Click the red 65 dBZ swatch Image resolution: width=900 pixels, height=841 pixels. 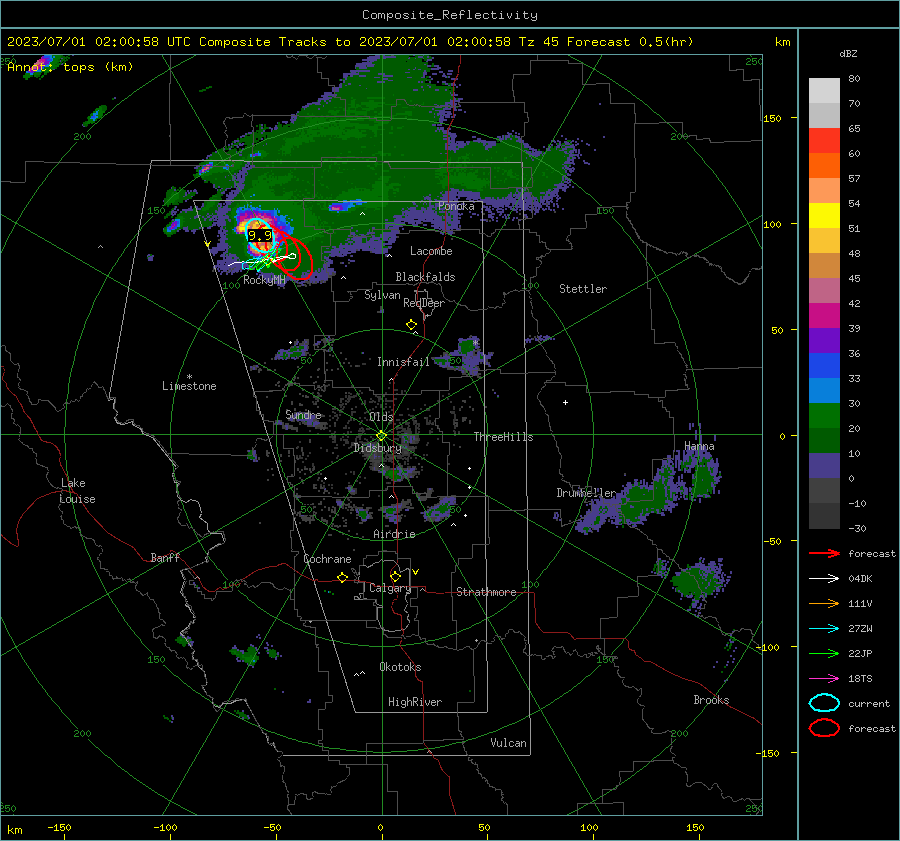point(824,141)
